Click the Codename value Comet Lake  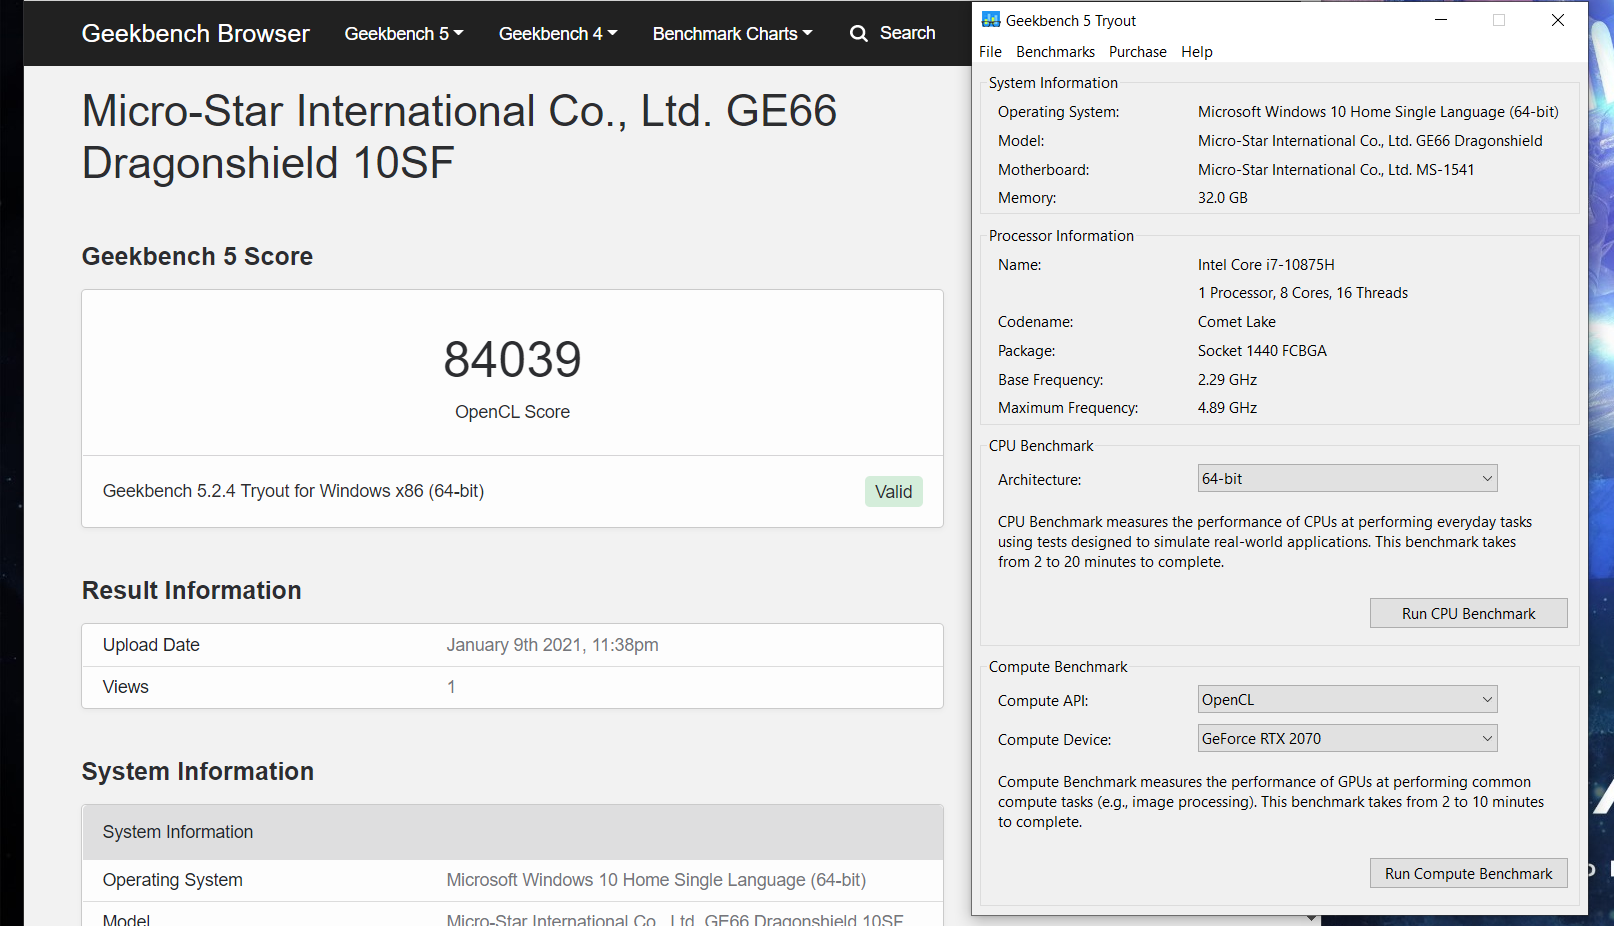tap(1236, 322)
